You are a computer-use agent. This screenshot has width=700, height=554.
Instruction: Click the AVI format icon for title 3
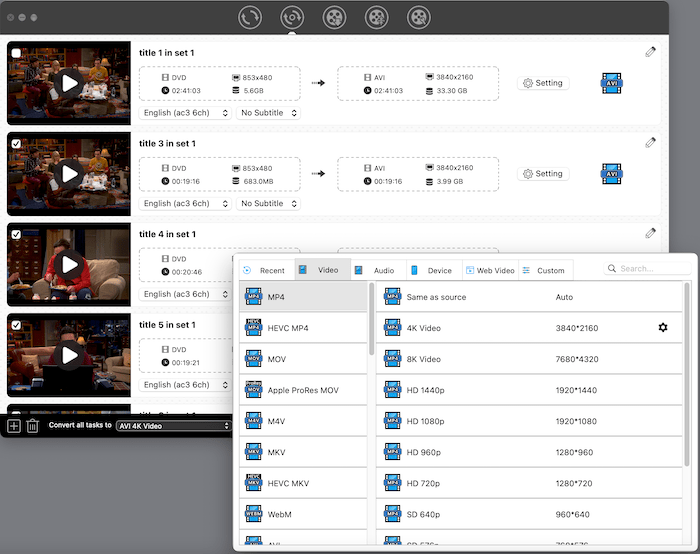point(612,174)
